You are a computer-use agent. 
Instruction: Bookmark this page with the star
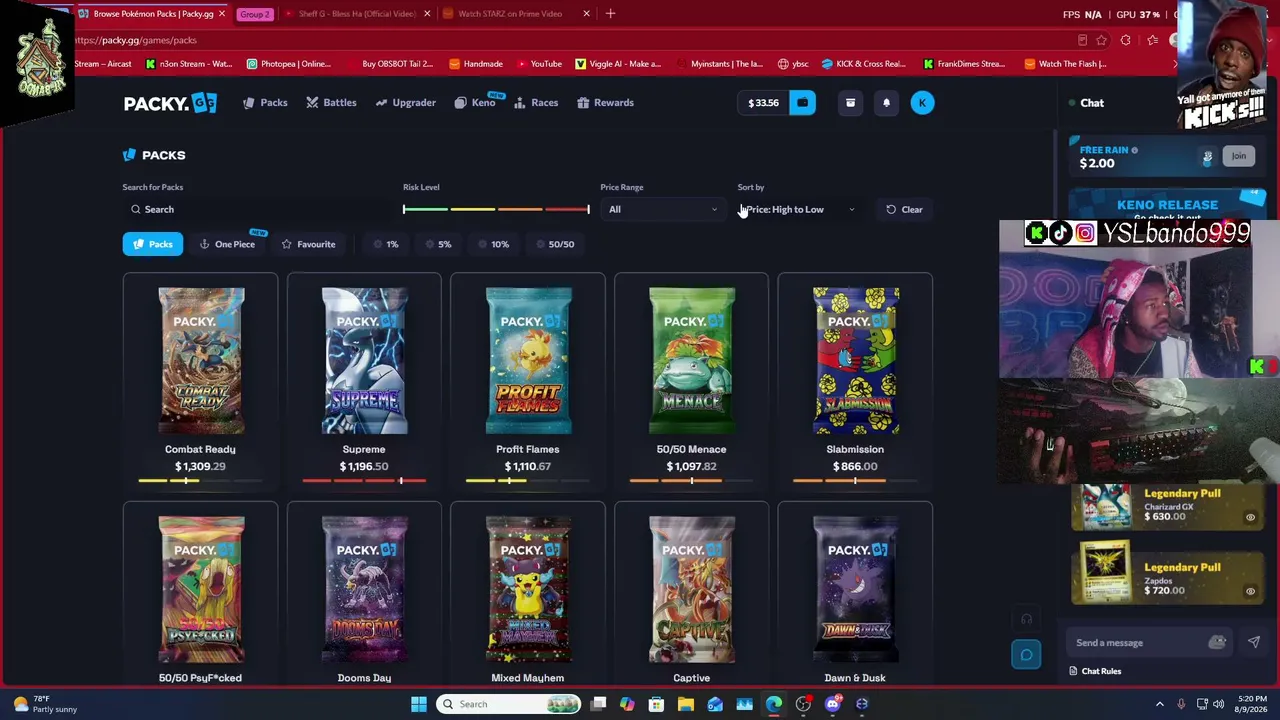click(1101, 40)
